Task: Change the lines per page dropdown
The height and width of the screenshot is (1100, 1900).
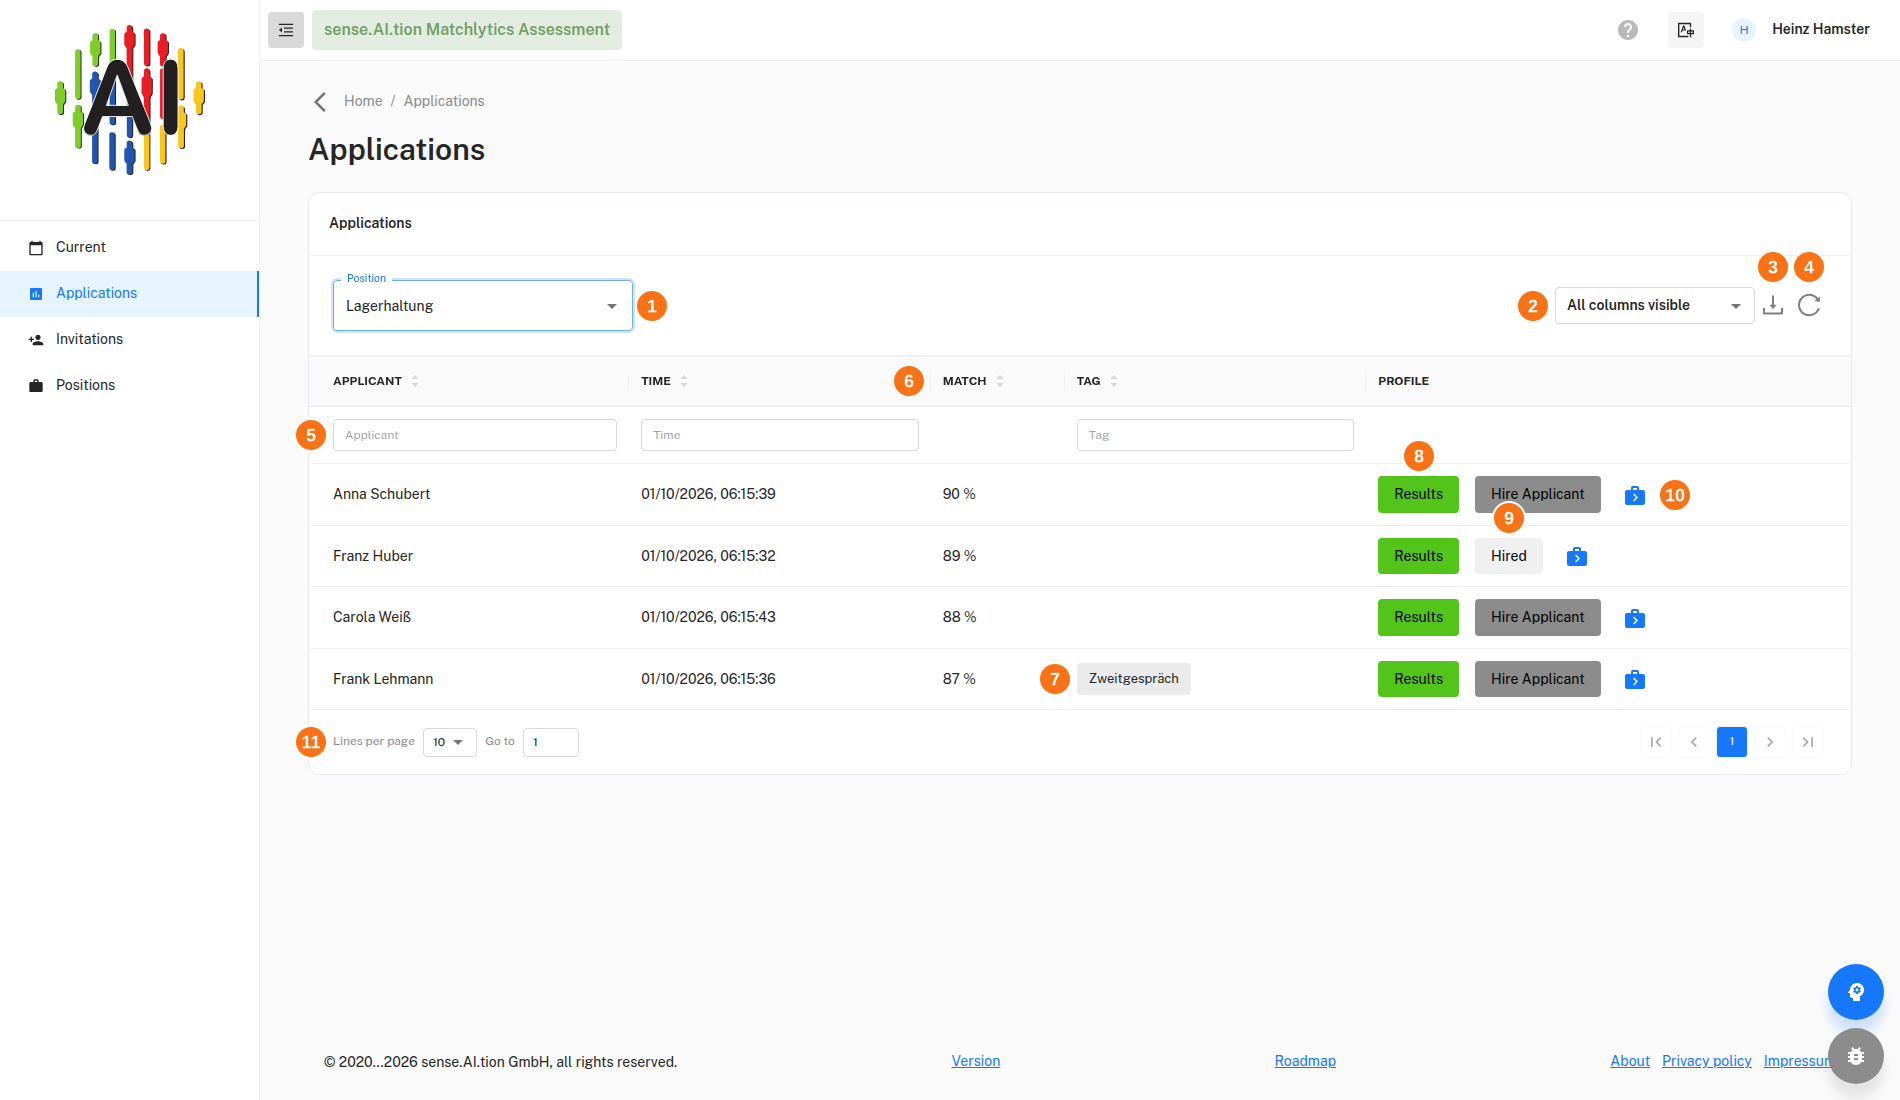Action: (x=450, y=742)
